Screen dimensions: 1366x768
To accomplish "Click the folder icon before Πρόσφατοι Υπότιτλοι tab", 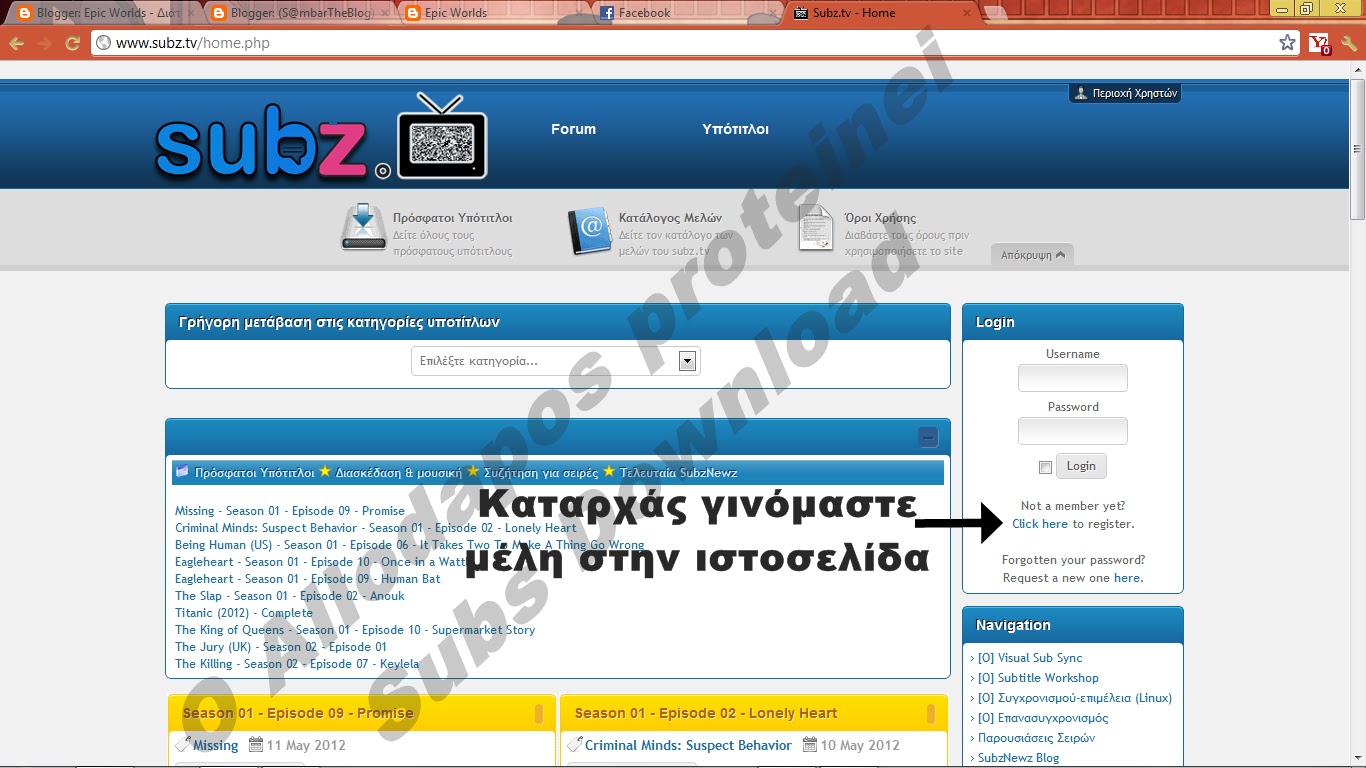I will (182, 471).
